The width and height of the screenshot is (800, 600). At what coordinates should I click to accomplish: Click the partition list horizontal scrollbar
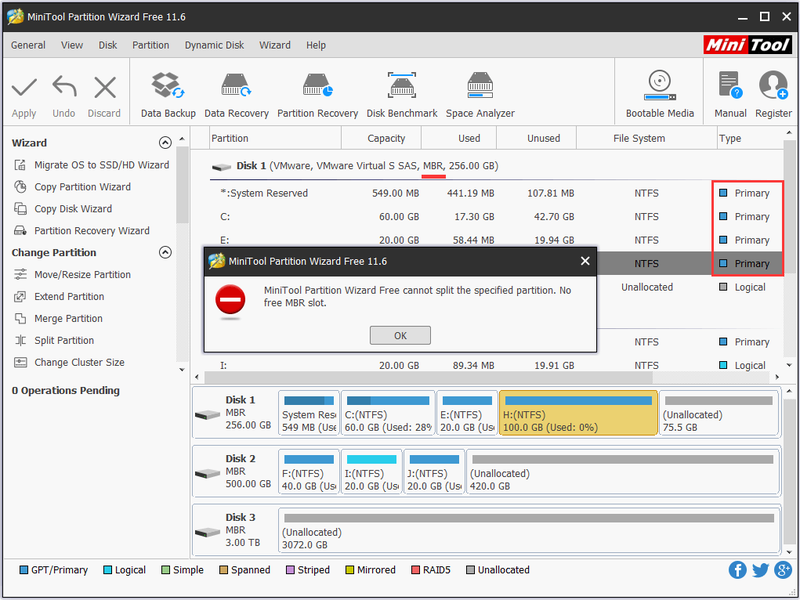(x=428, y=378)
